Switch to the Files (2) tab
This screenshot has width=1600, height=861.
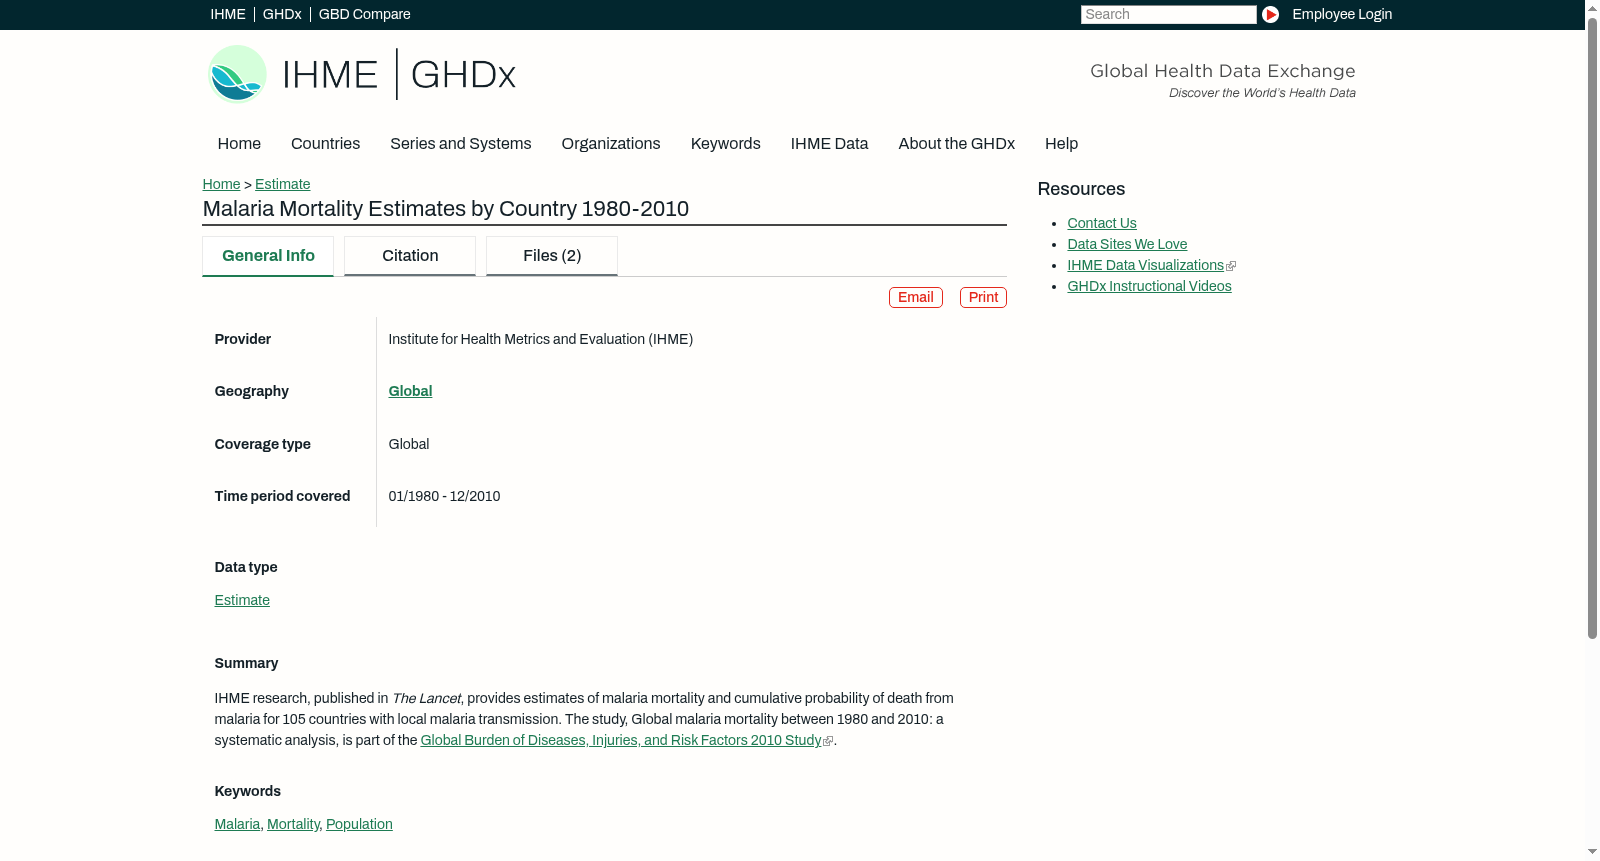click(552, 256)
